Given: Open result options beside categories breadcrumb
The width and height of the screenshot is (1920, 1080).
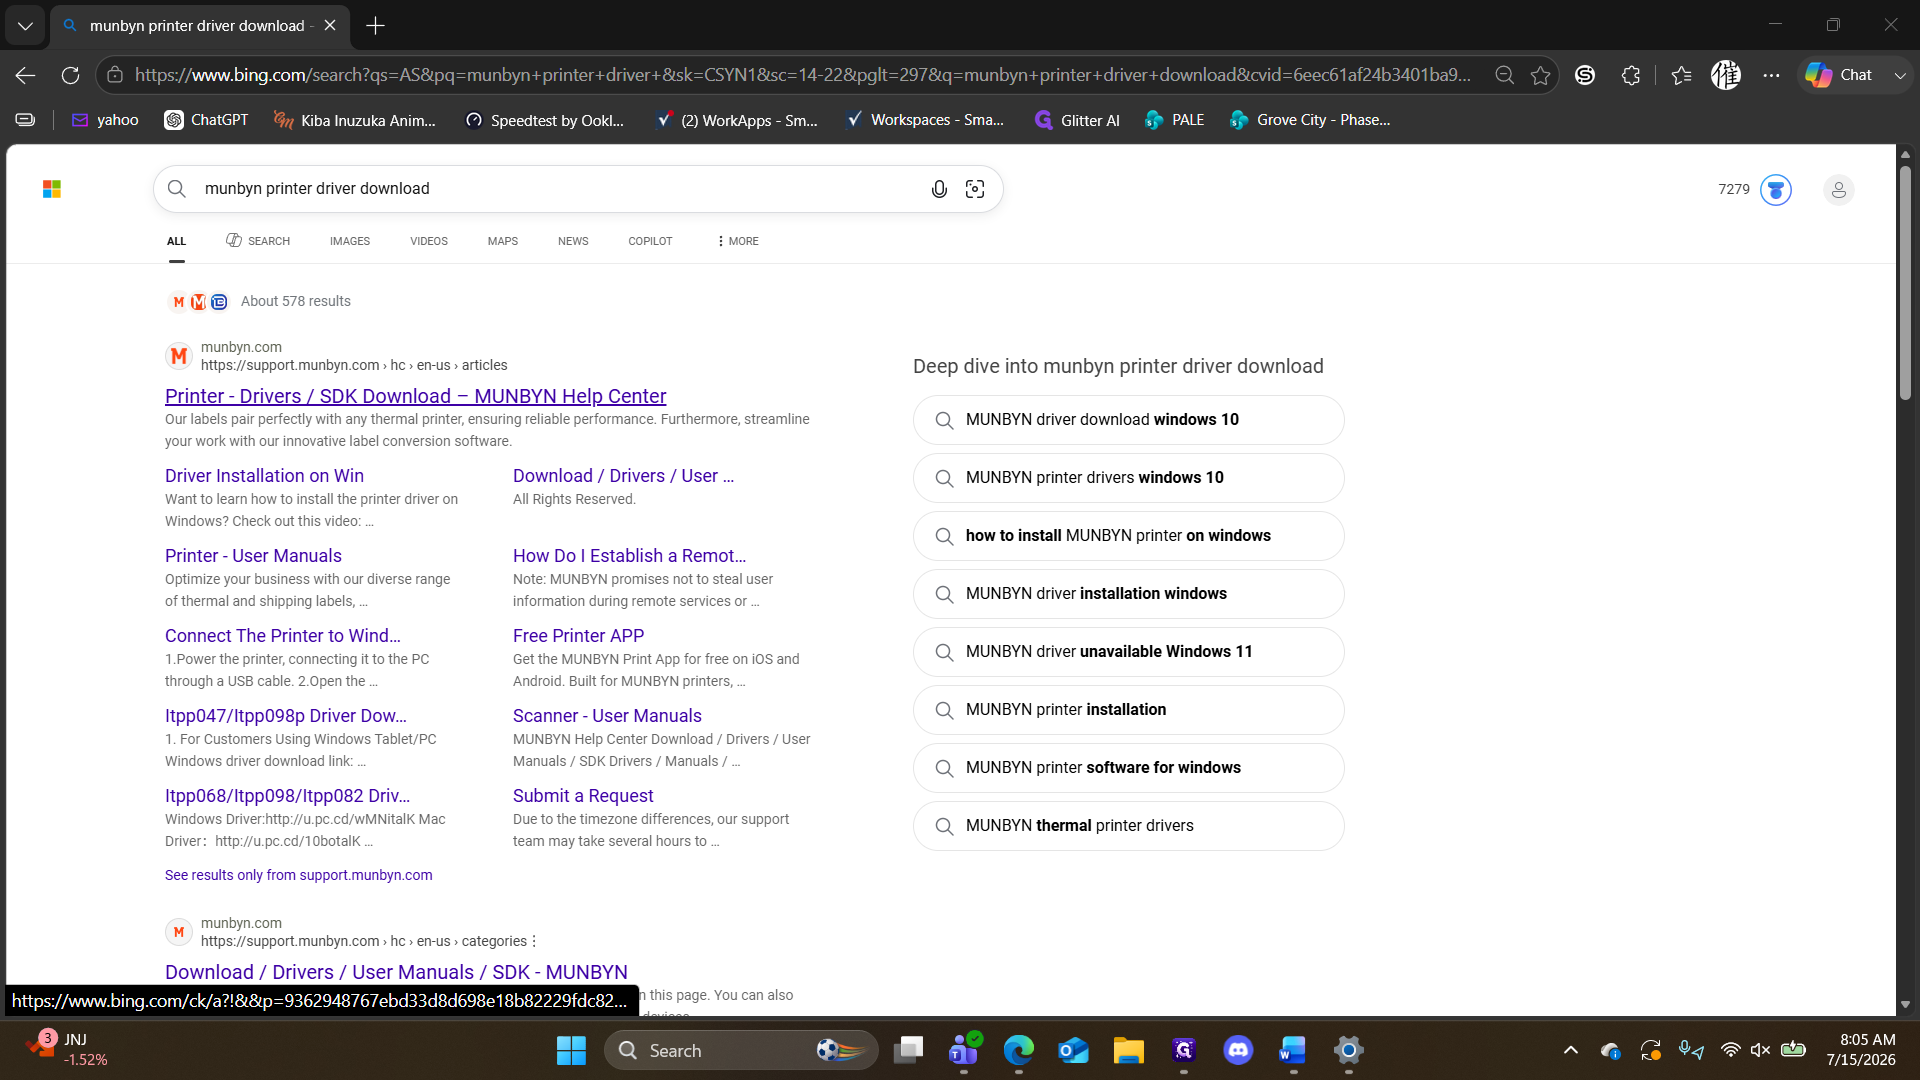Looking at the screenshot, I should pyautogui.click(x=534, y=941).
